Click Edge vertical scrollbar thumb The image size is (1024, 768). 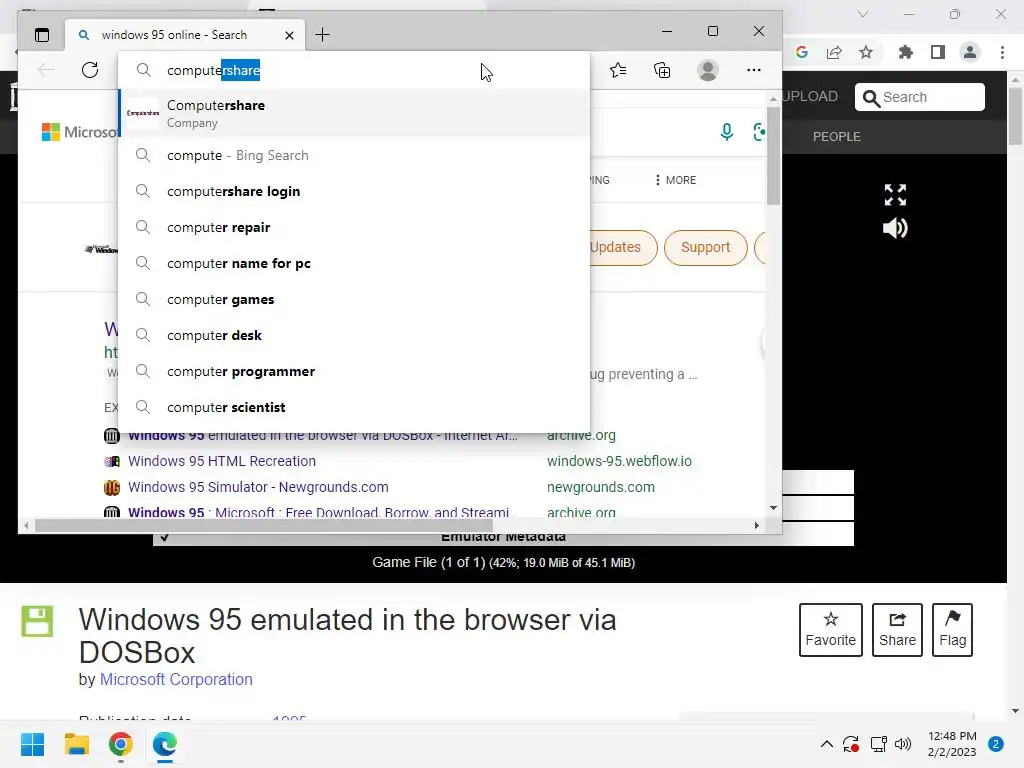pos(773,155)
